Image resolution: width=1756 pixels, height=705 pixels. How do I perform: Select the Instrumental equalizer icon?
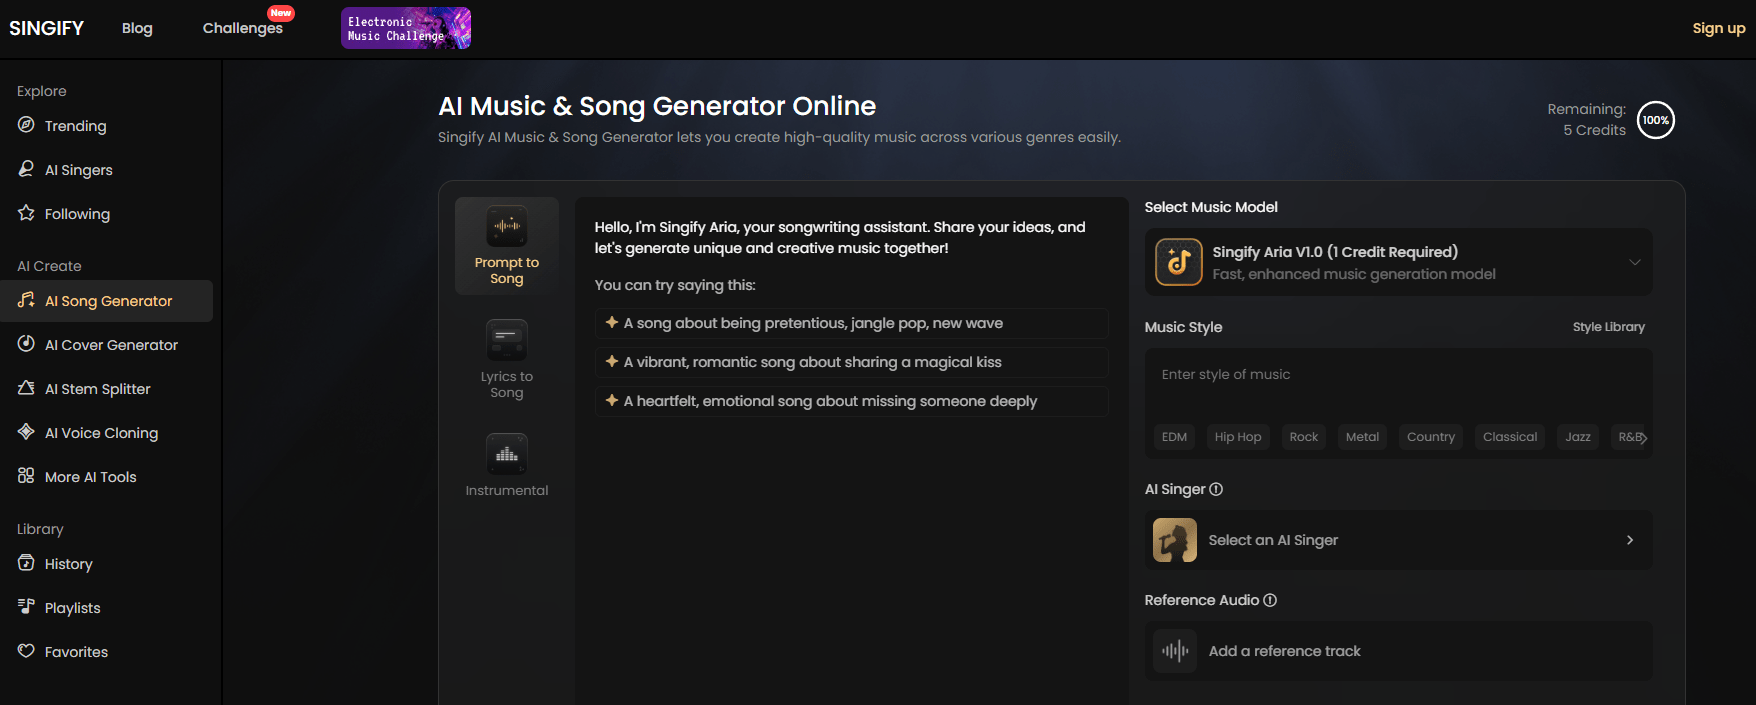tap(507, 454)
